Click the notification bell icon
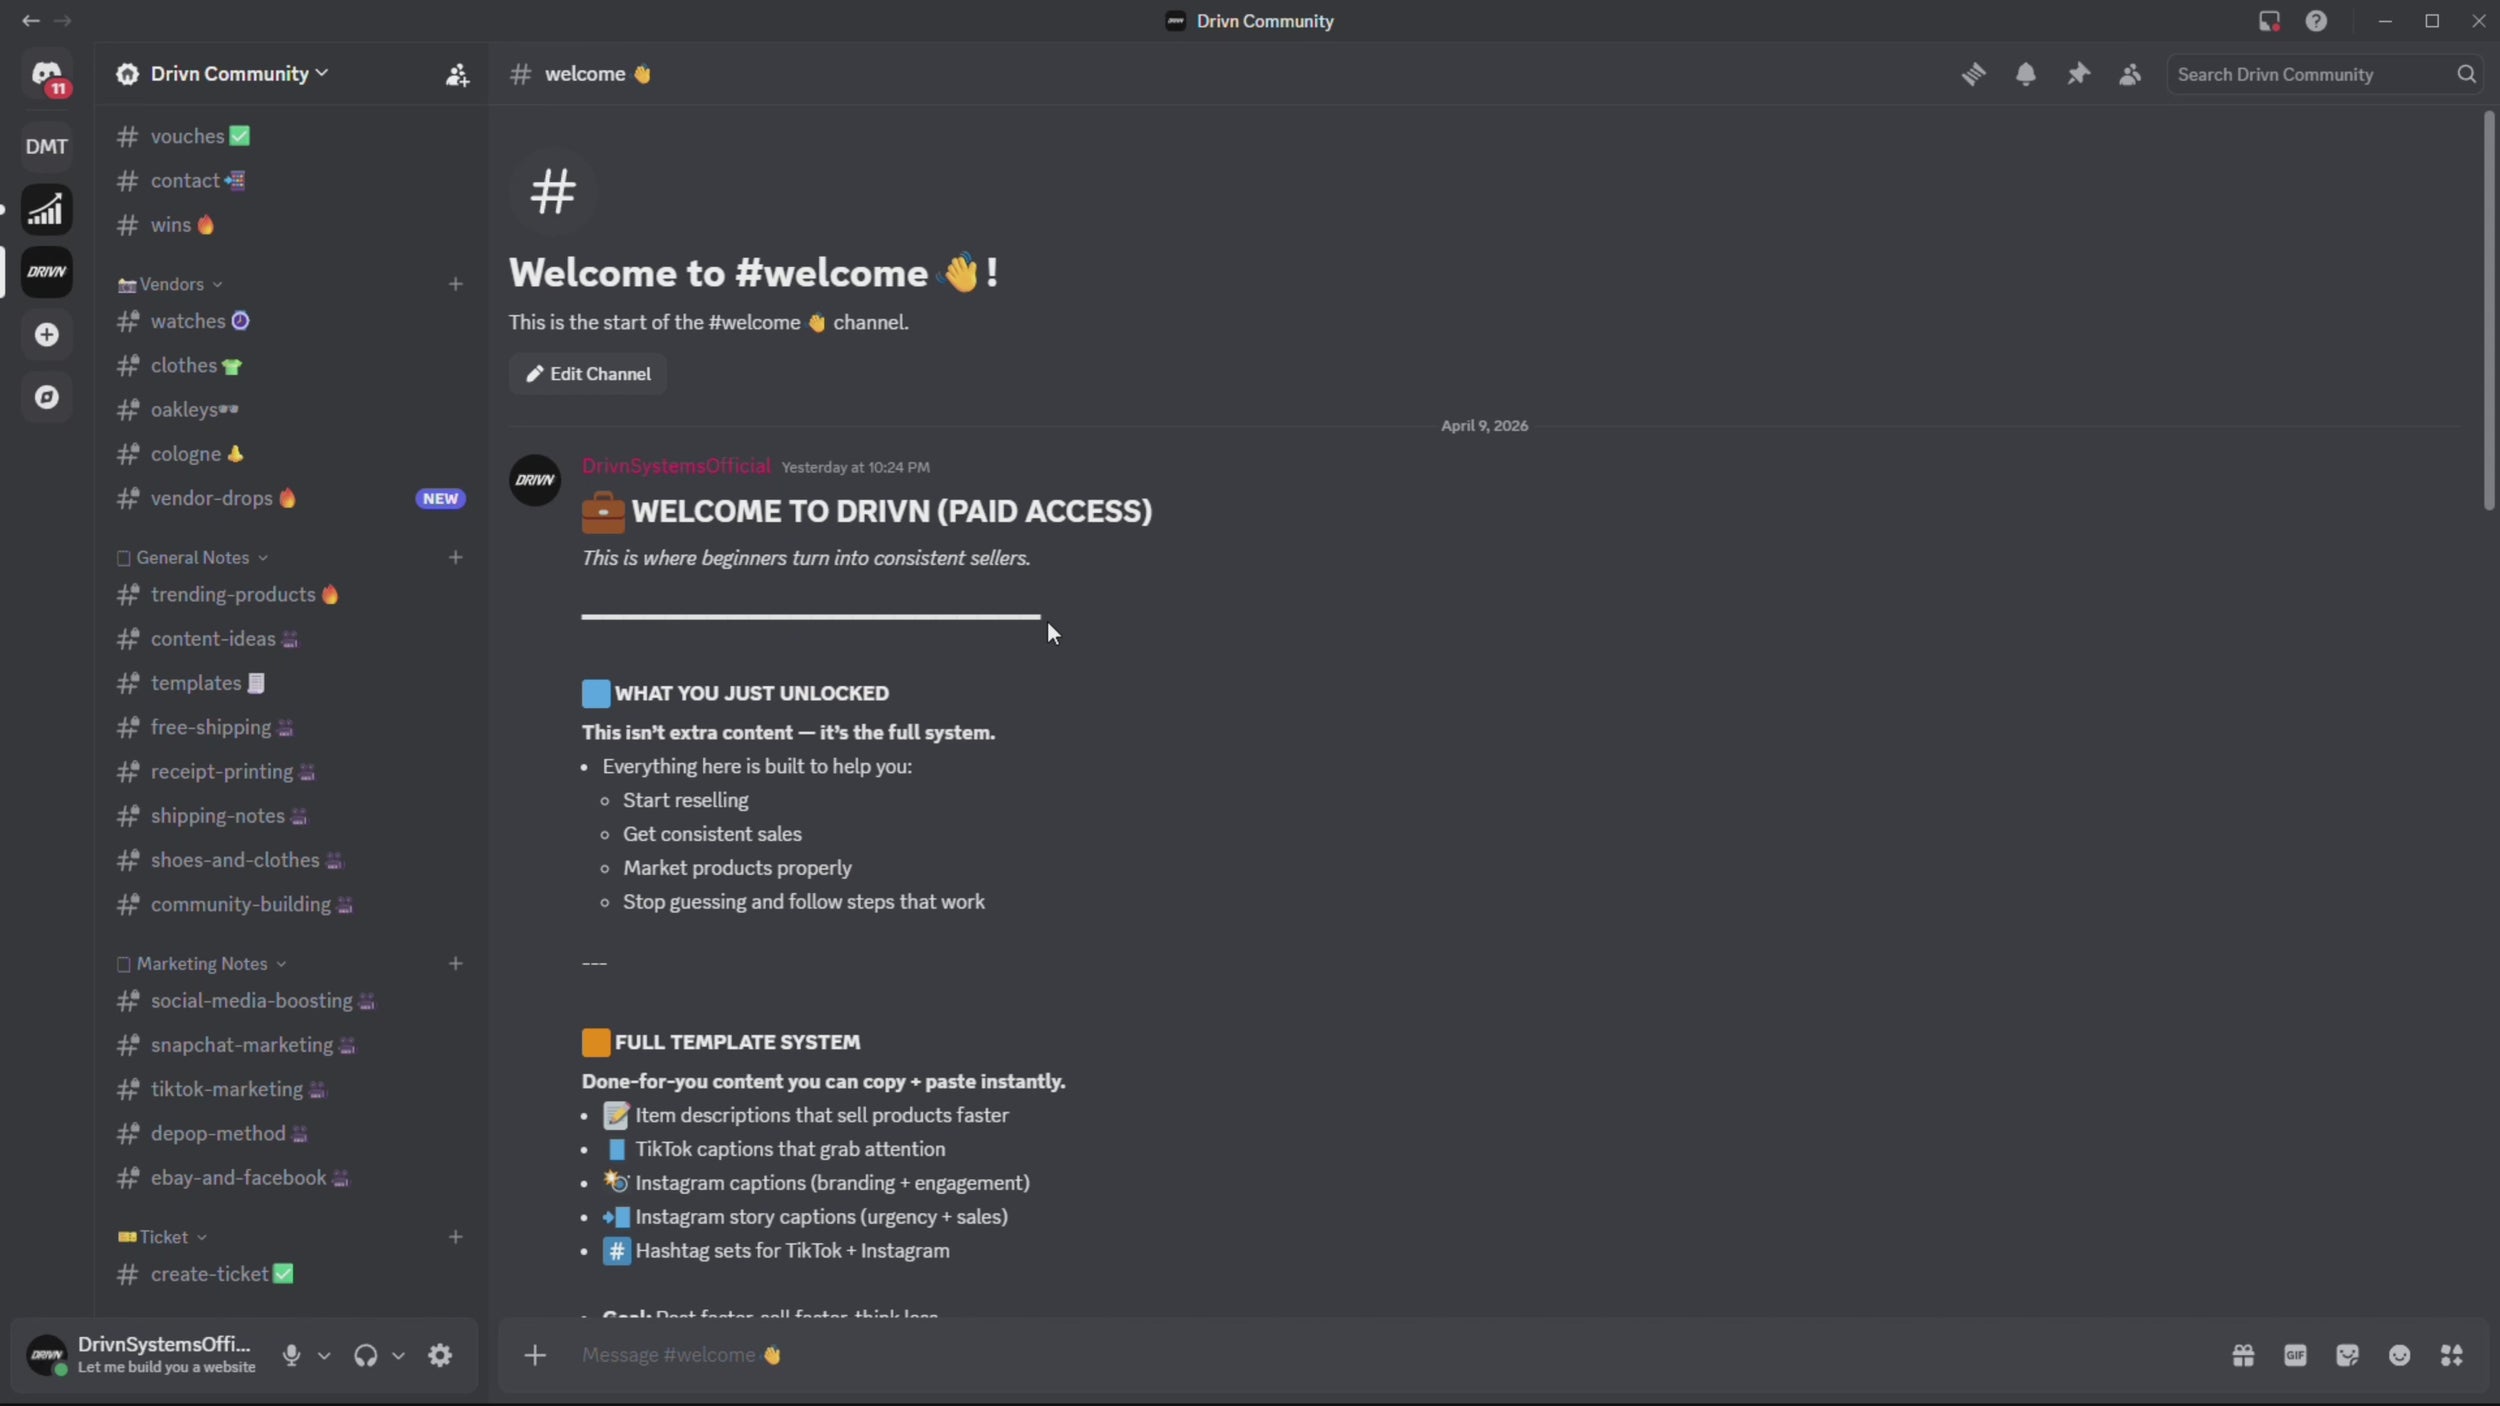Image resolution: width=2500 pixels, height=1406 pixels. [x=2025, y=74]
